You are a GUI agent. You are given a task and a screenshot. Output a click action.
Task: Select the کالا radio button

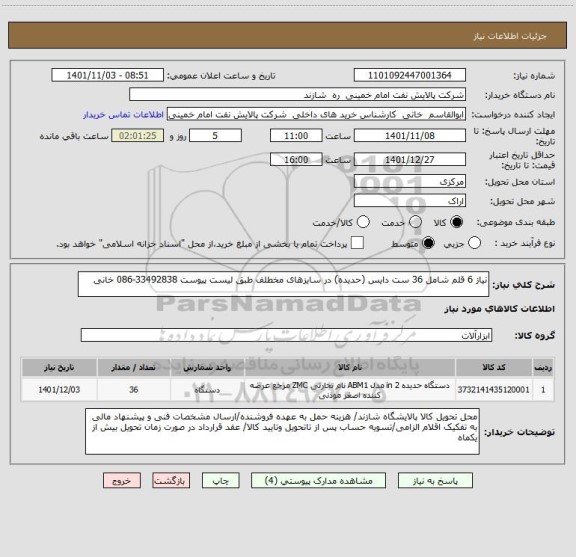(x=457, y=222)
